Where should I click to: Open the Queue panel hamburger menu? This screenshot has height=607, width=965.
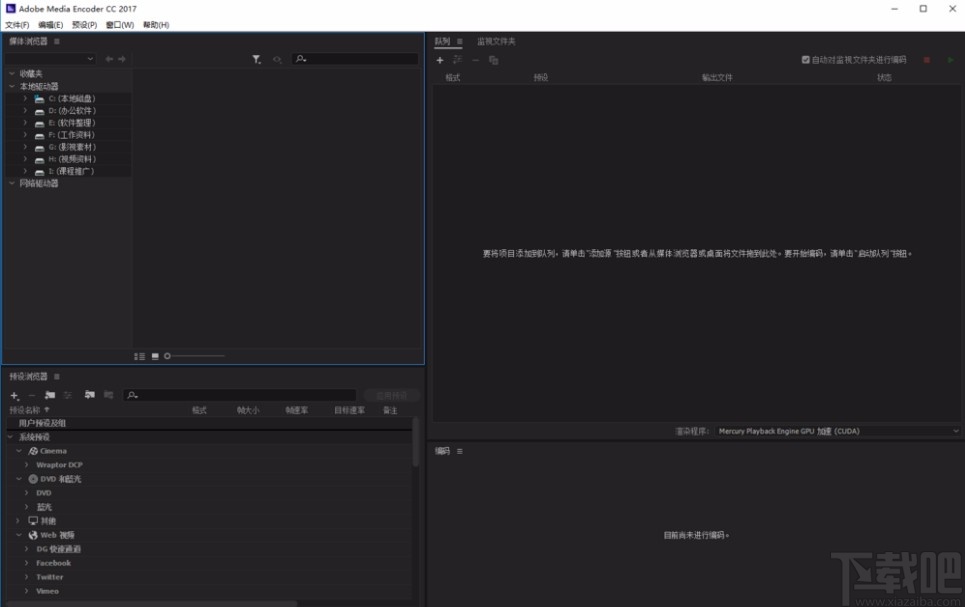tap(459, 41)
